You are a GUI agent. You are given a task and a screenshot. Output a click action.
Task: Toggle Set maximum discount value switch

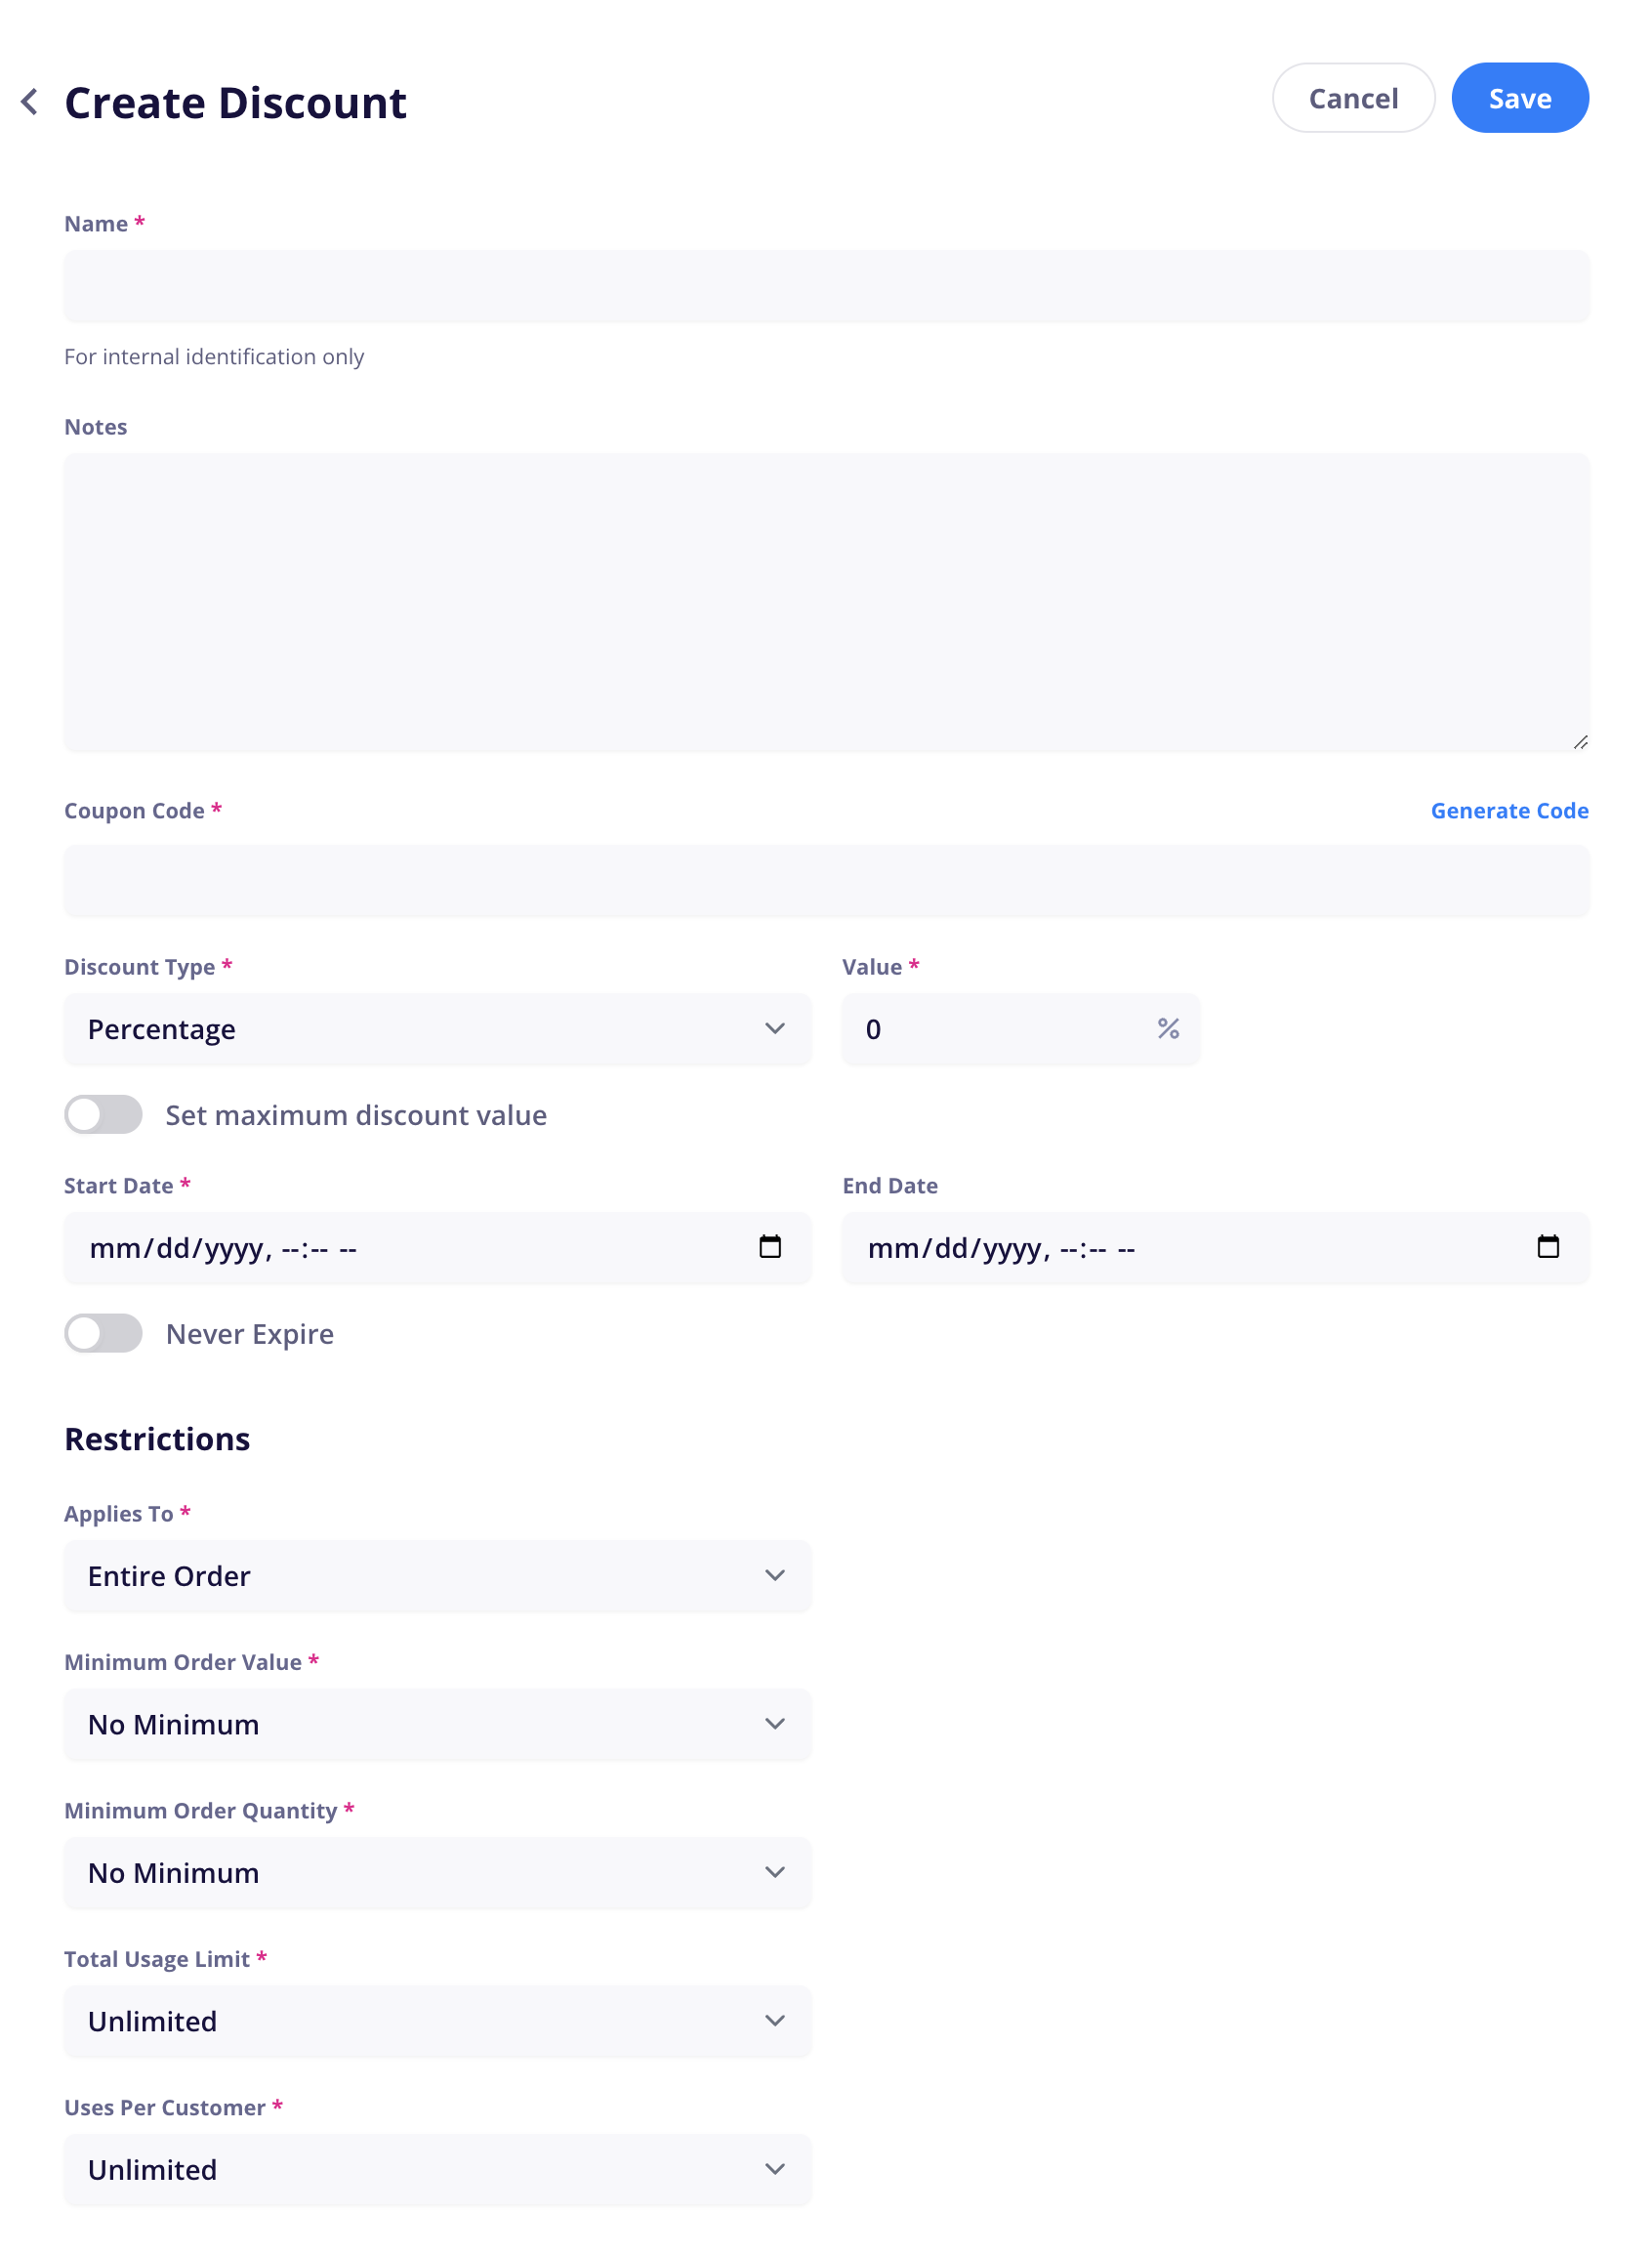[103, 1114]
